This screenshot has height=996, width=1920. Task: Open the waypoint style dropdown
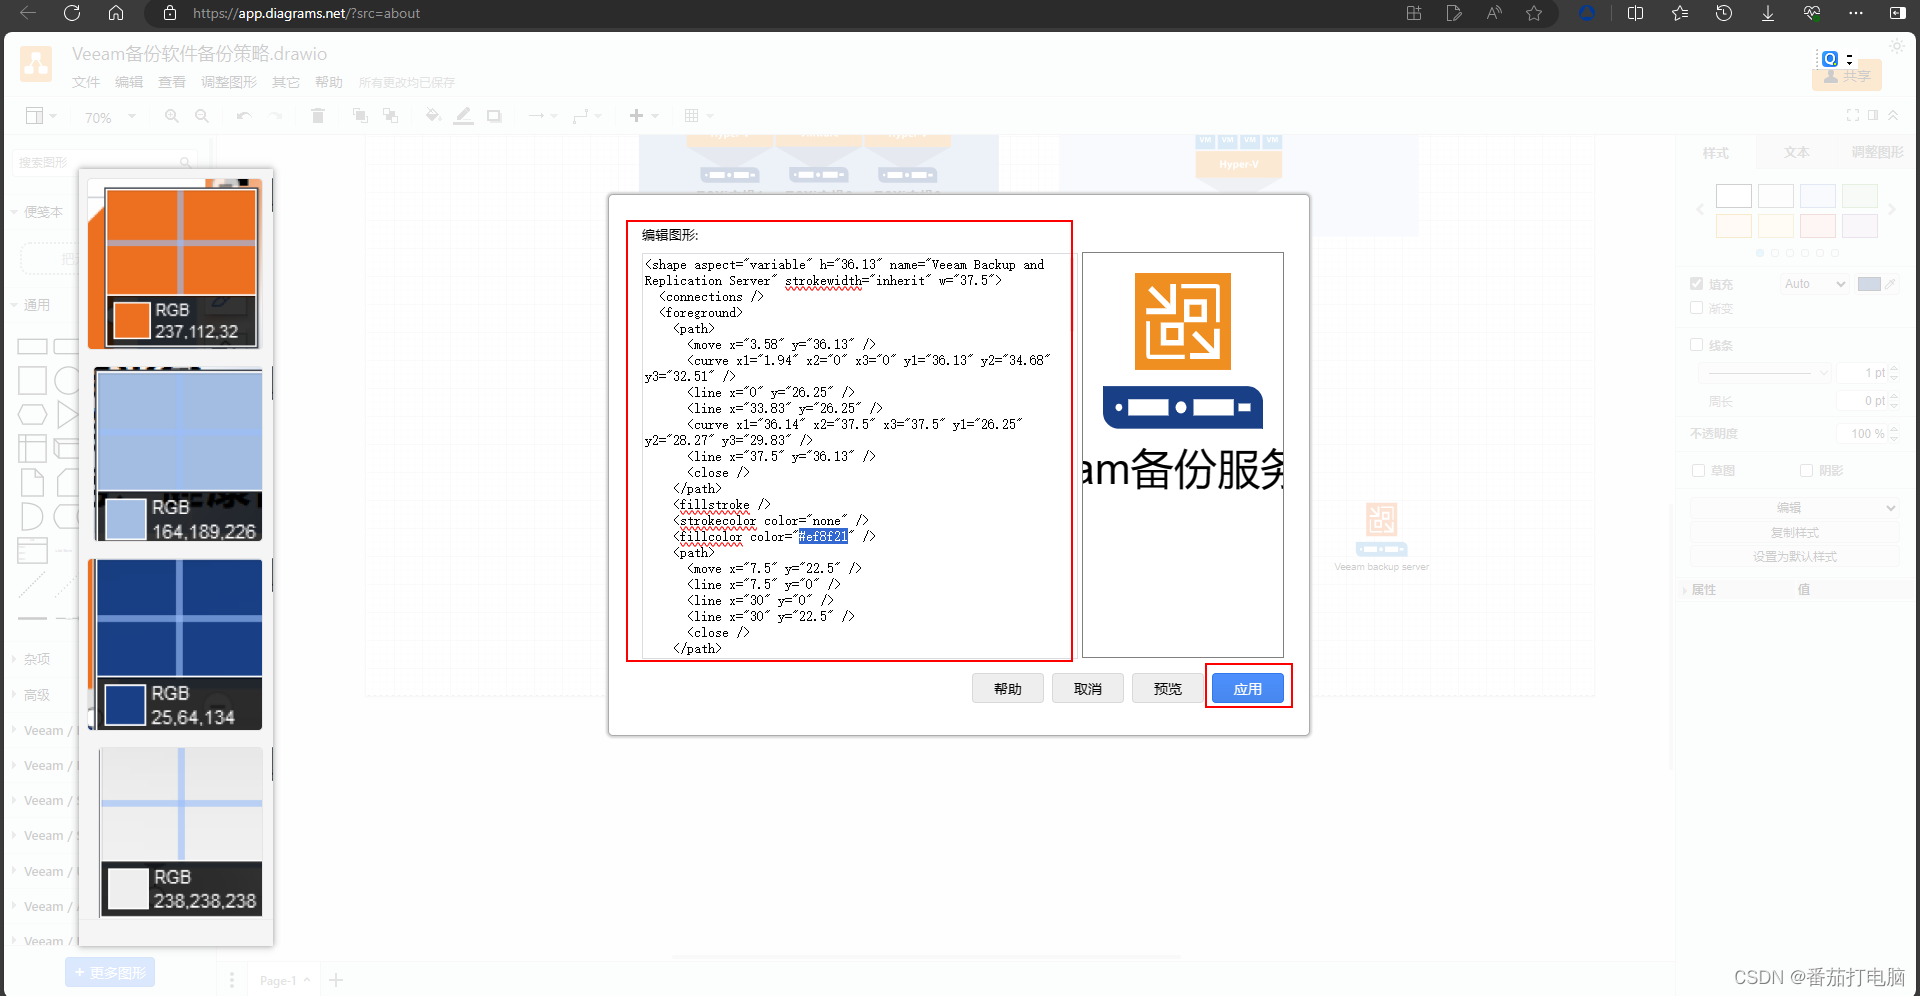587,116
